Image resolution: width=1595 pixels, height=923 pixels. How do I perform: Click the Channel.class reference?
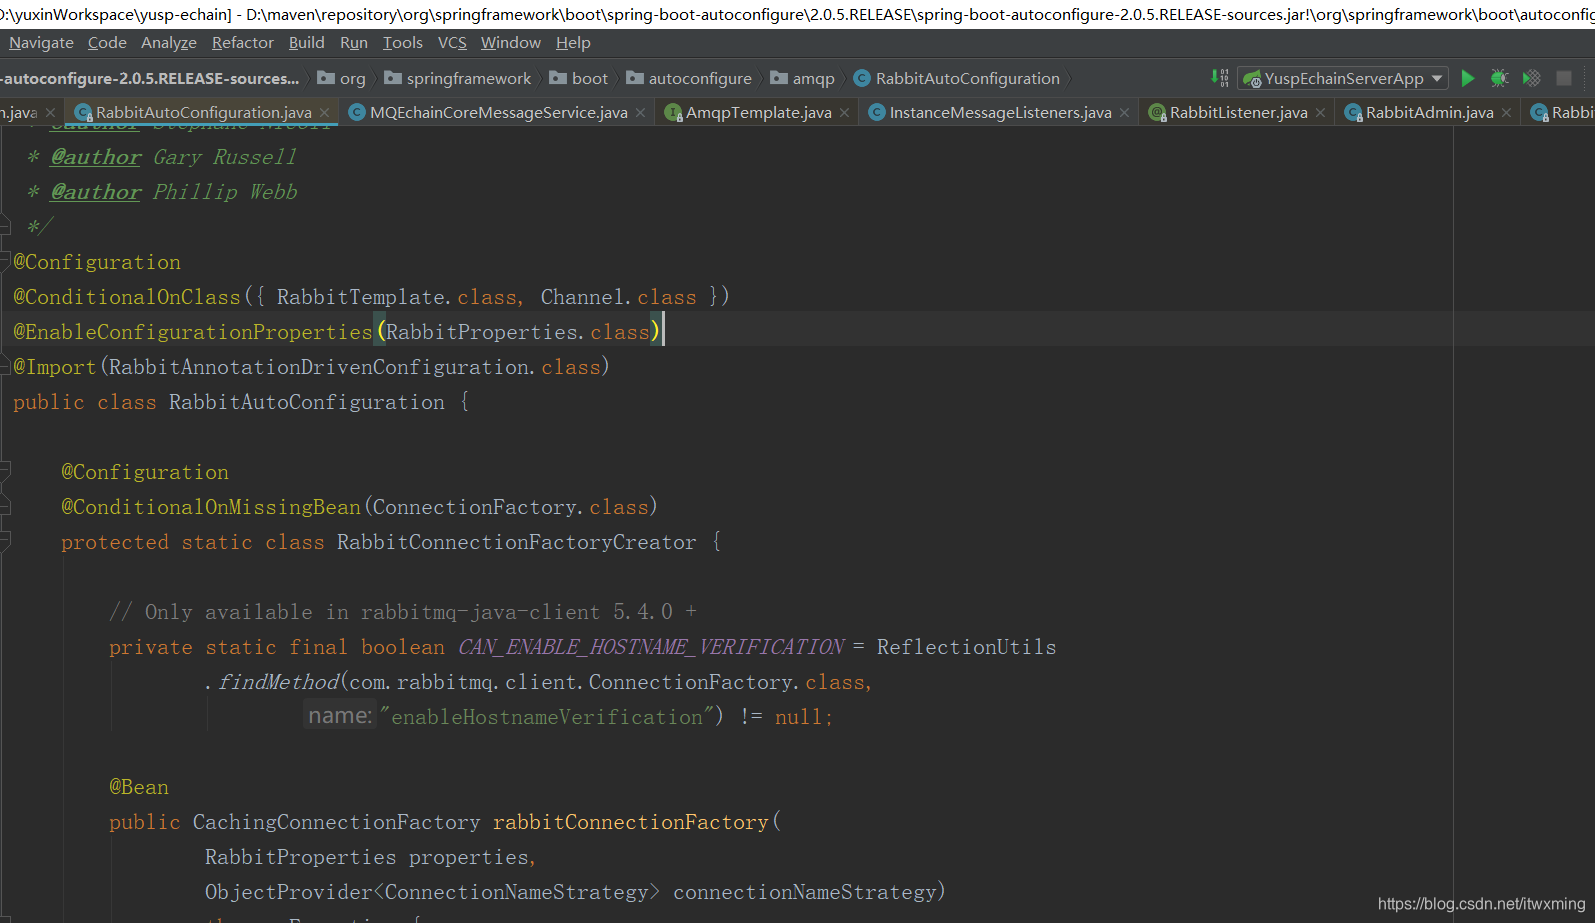point(618,297)
